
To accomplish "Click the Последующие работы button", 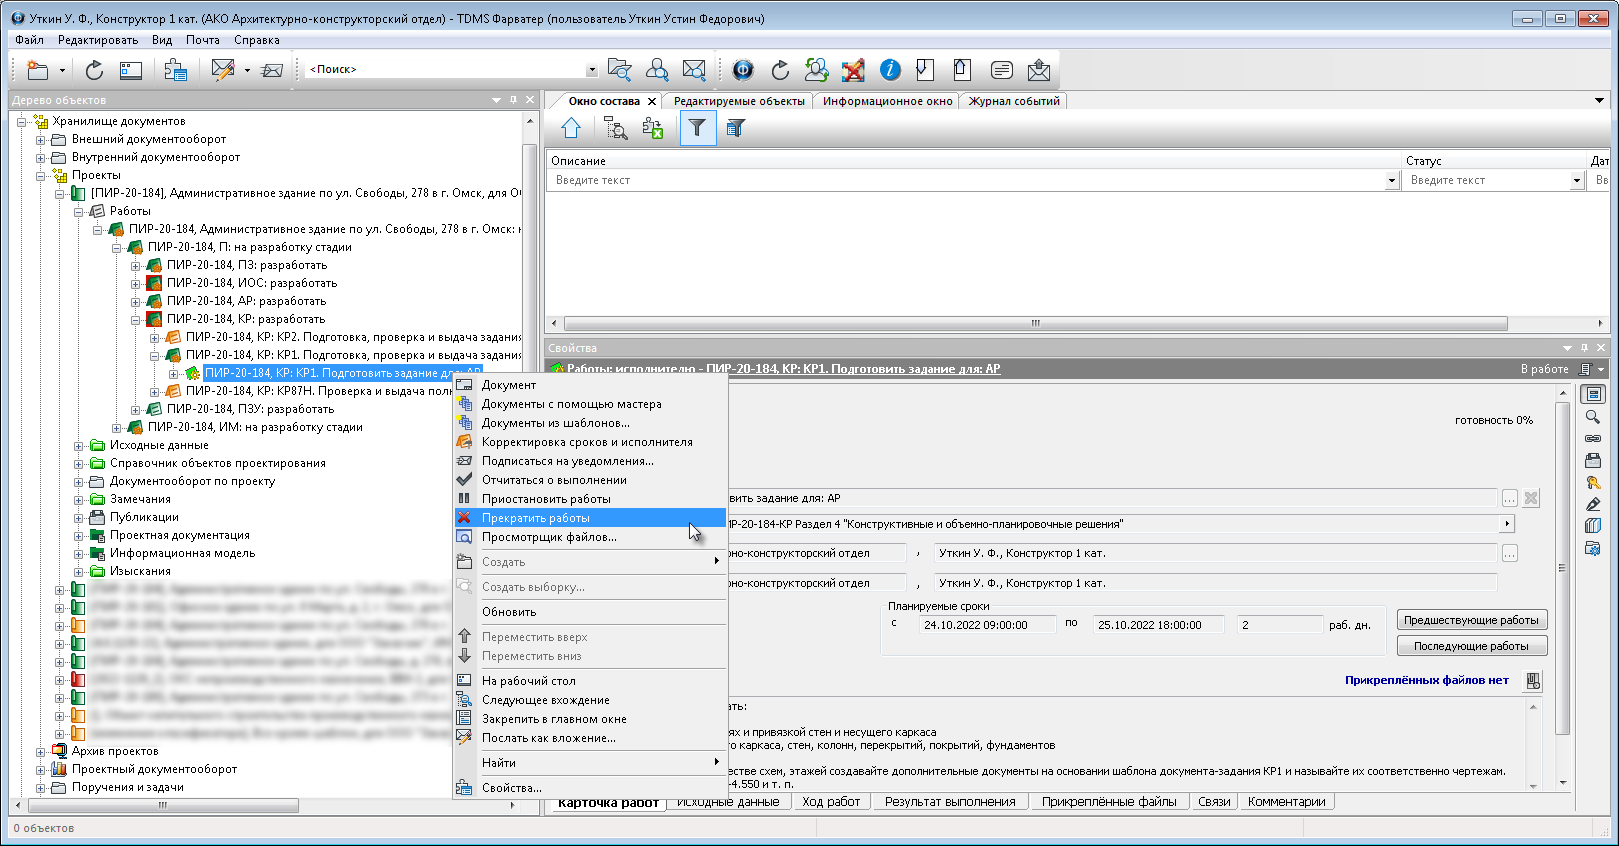I will pyautogui.click(x=1471, y=646).
